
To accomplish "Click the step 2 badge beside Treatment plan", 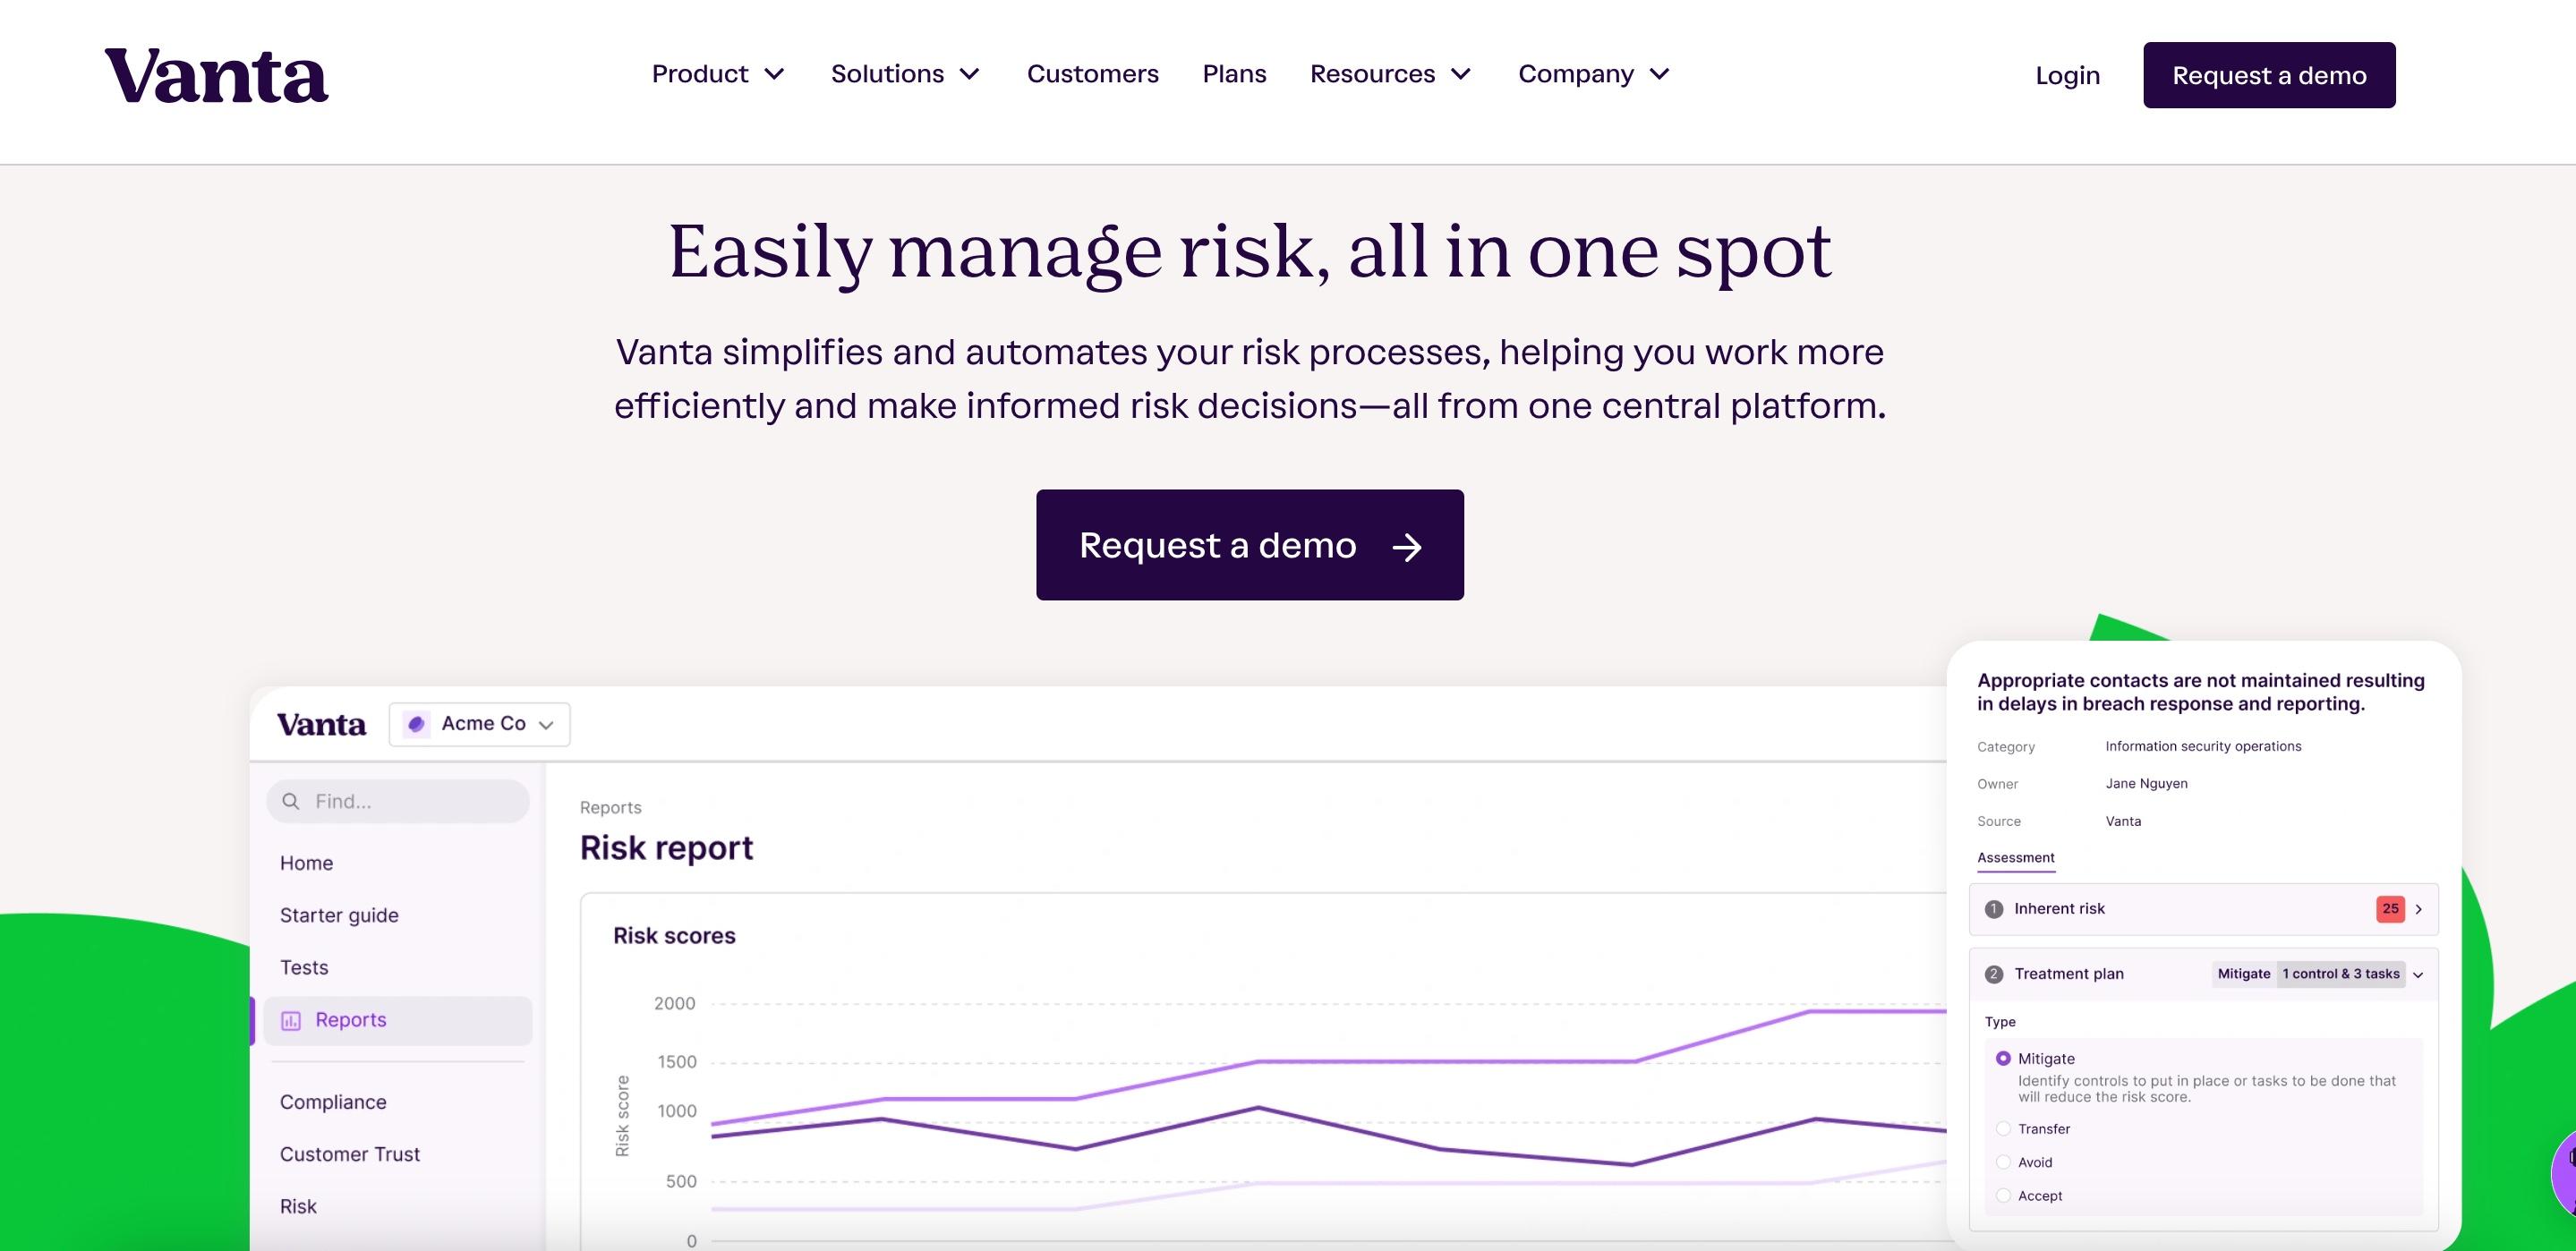I will 1994,974.
